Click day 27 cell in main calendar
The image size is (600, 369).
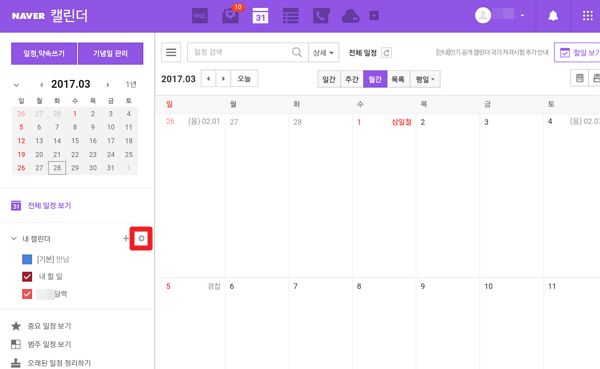257,196
